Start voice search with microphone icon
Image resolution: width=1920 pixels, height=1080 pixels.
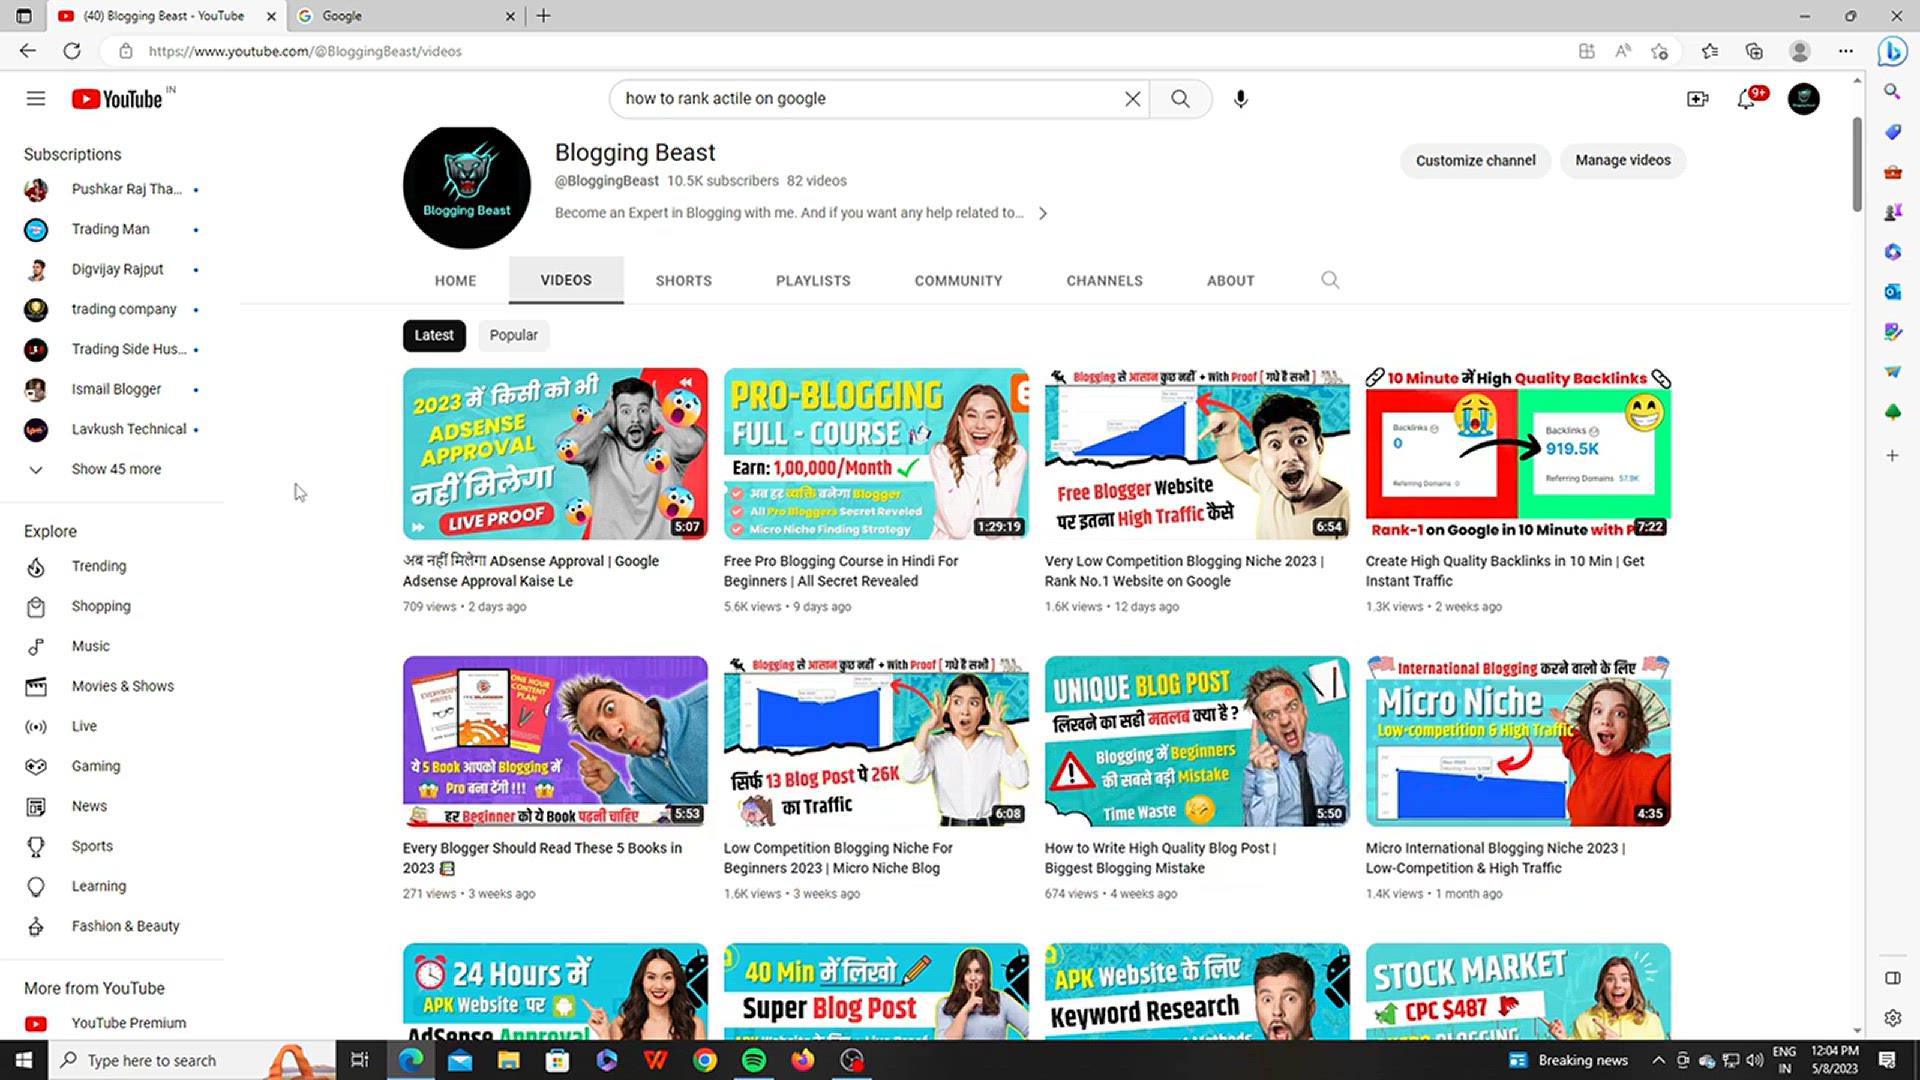point(1240,99)
